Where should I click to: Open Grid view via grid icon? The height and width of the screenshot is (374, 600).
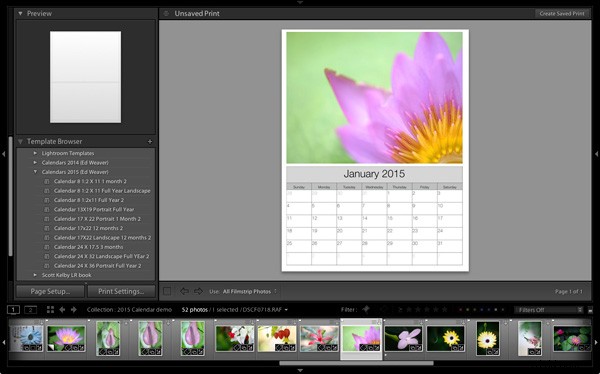(x=50, y=310)
